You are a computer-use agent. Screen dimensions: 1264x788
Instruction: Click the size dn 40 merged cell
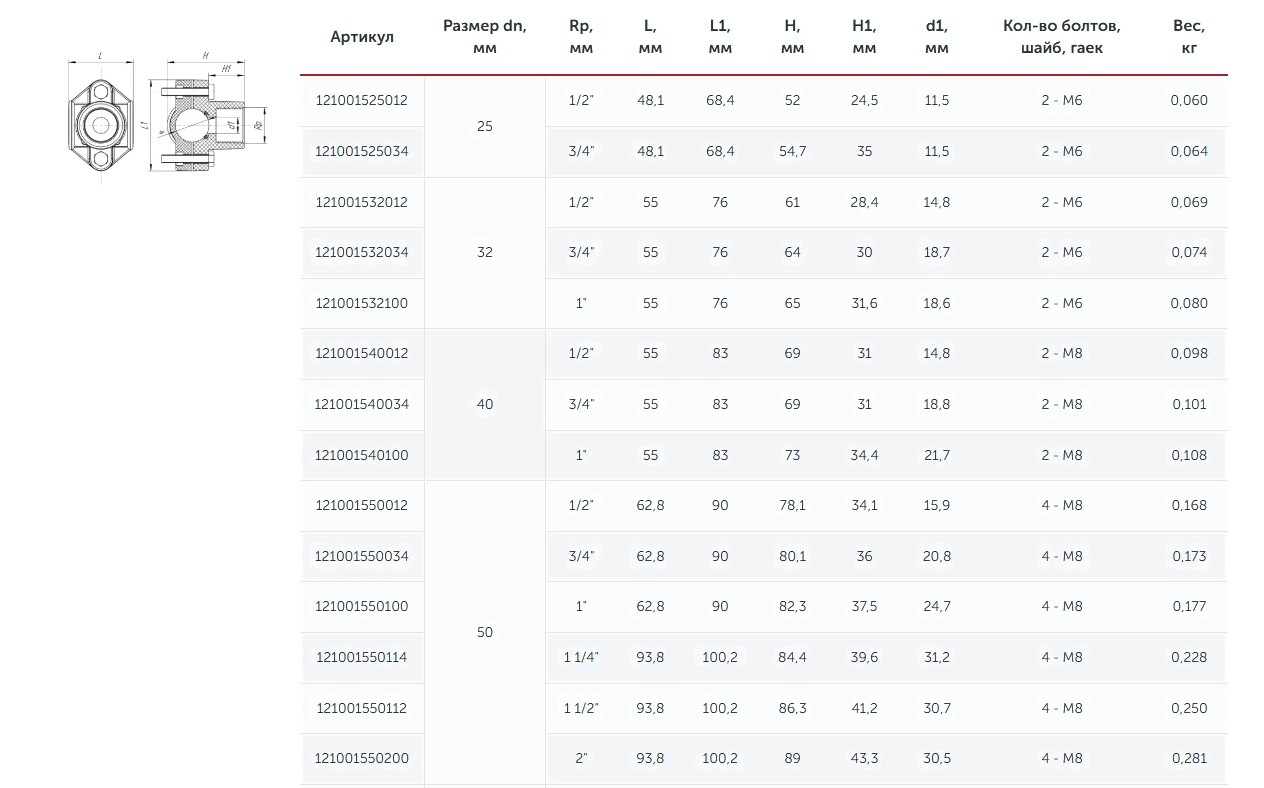tap(485, 404)
